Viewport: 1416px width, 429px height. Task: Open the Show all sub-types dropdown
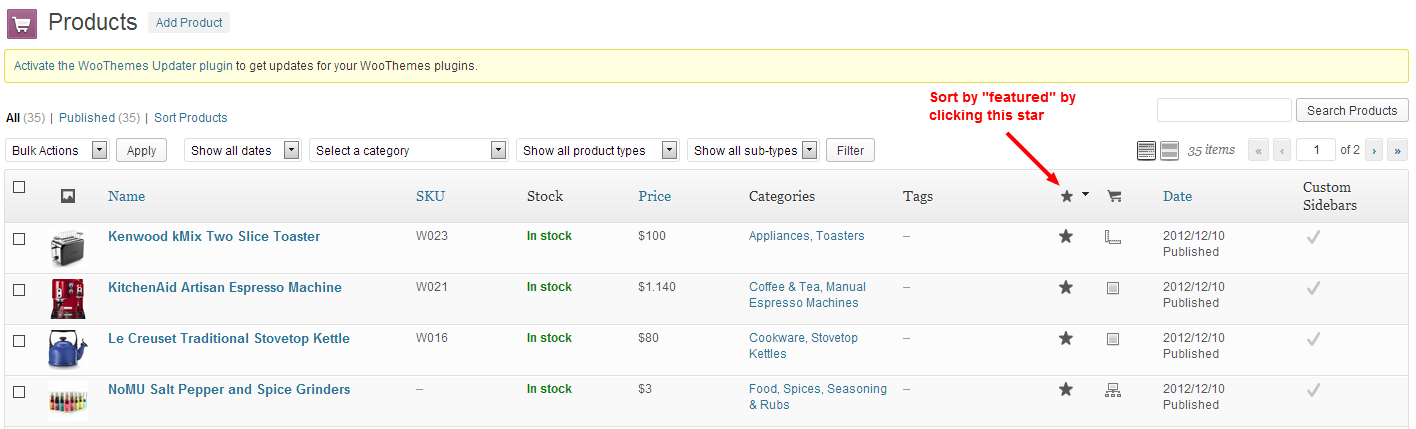753,150
